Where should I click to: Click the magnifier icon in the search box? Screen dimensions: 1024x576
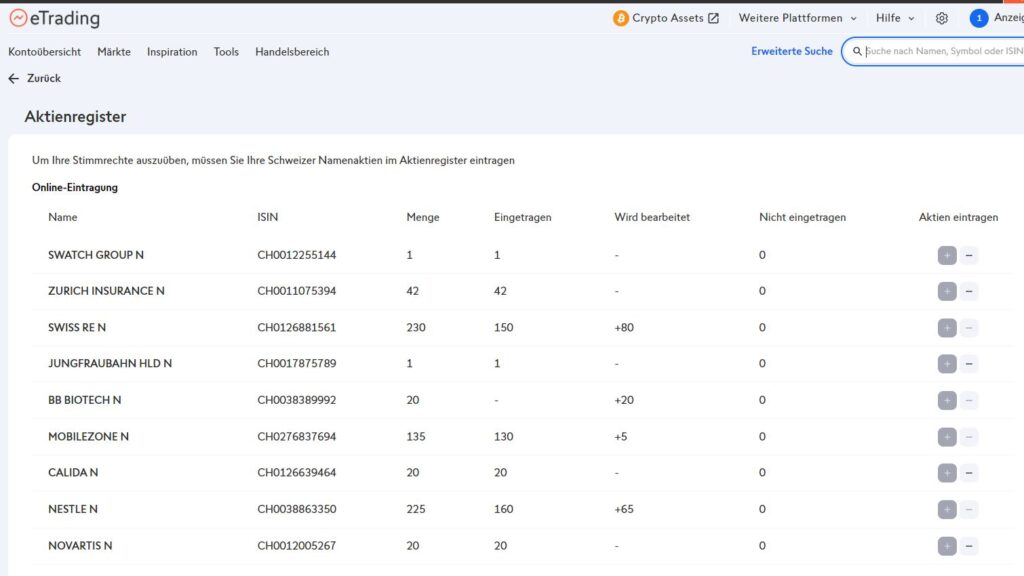pos(857,51)
